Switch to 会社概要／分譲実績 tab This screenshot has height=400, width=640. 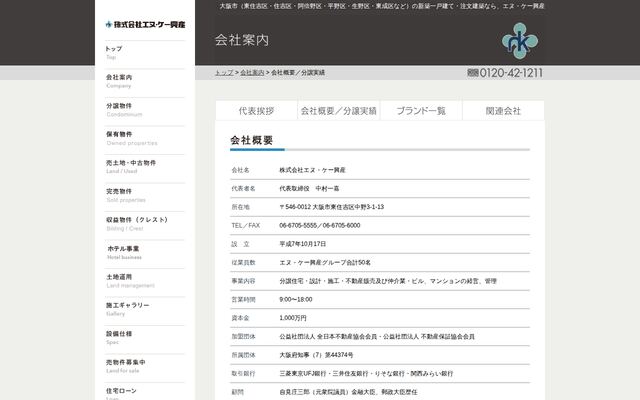pyautogui.click(x=339, y=111)
